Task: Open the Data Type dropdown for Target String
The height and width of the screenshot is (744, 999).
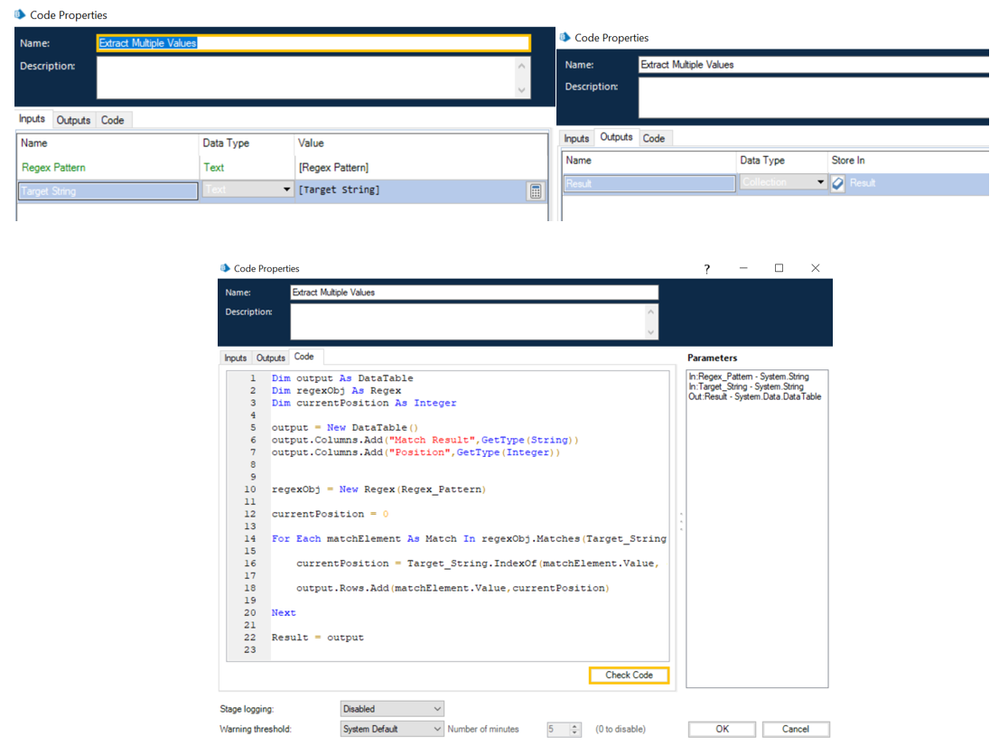Action: pos(286,191)
